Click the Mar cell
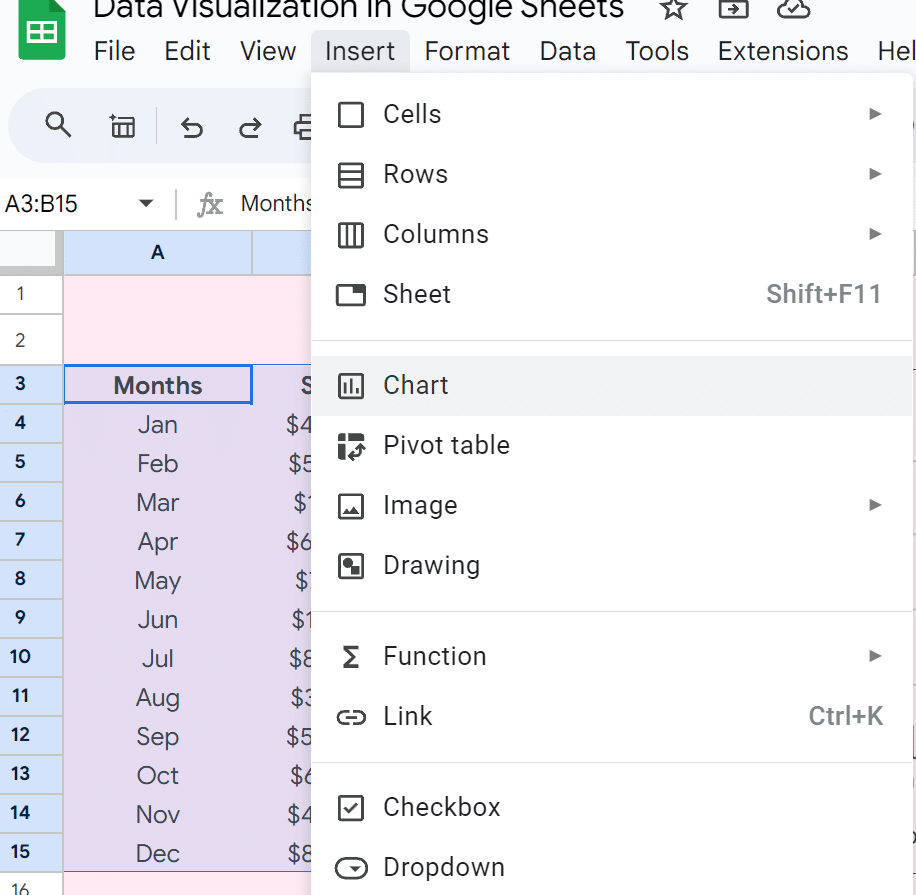 coord(158,502)
